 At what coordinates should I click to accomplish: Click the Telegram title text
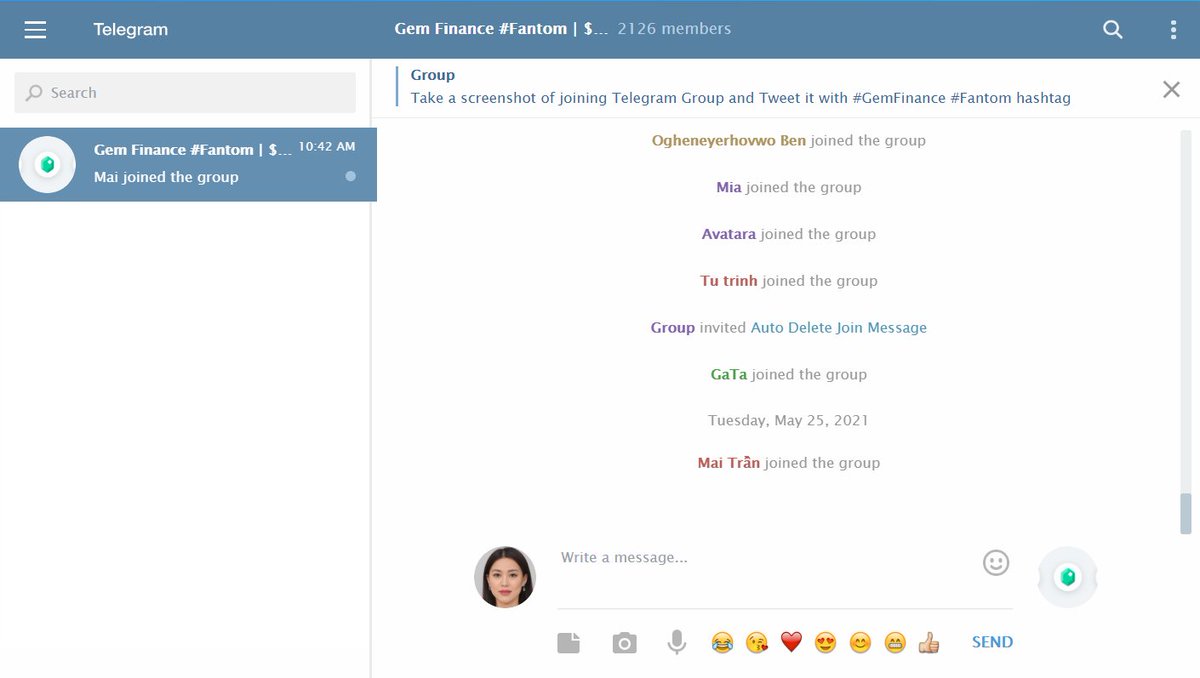(x=131, y=30)
